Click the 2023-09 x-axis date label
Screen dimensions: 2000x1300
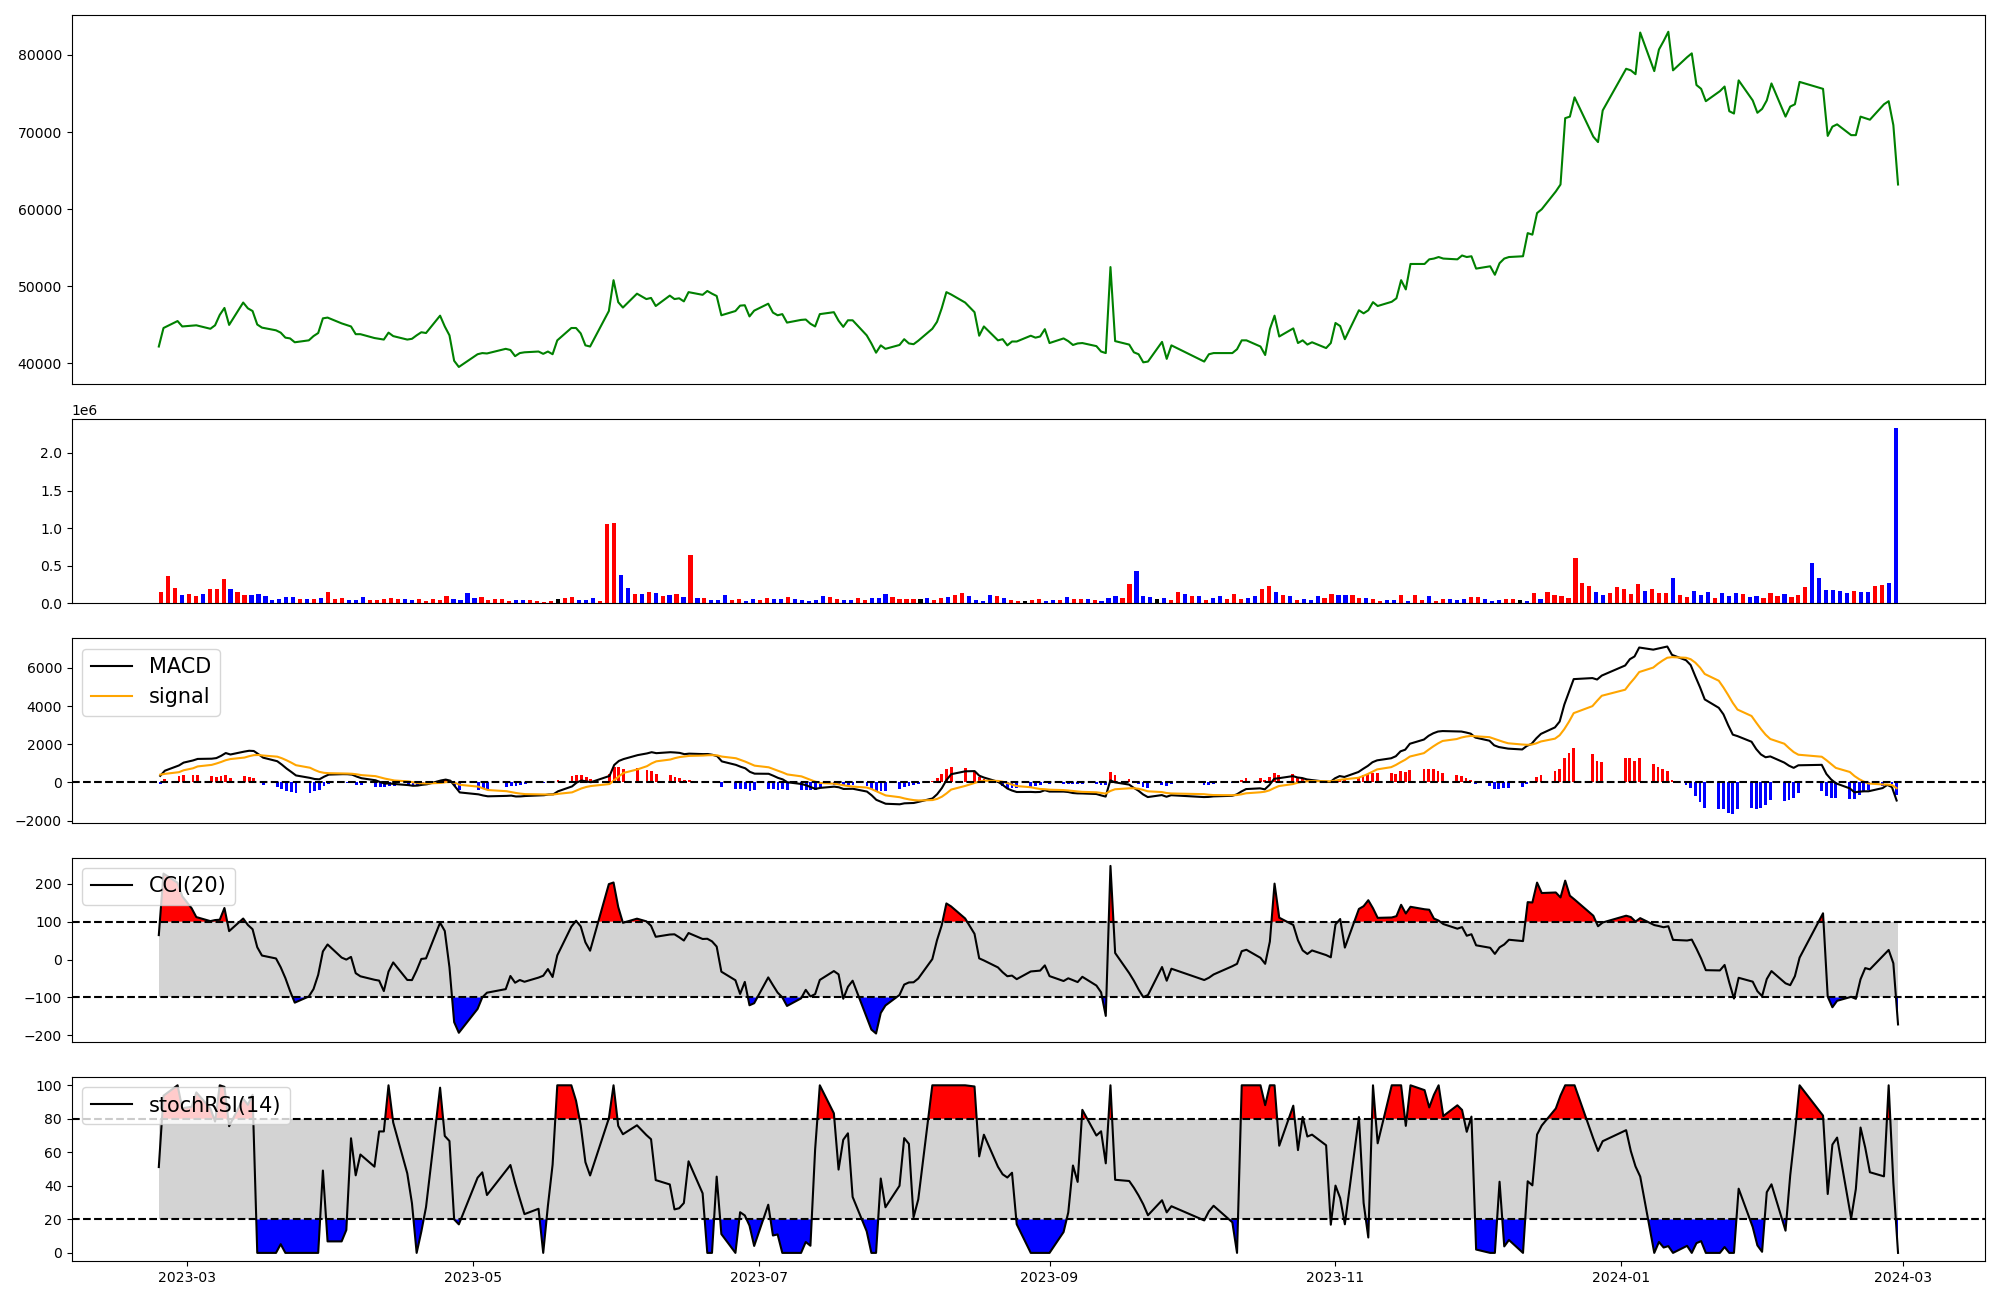[1050, 1277]
